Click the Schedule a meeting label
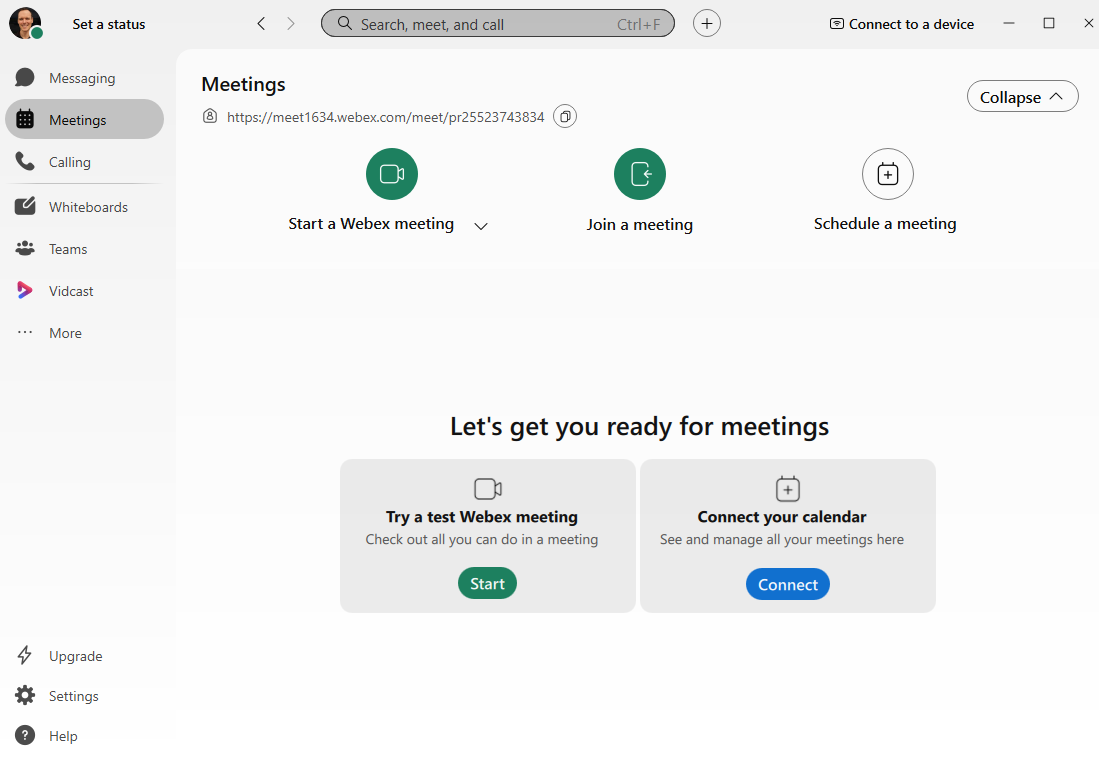This screenshot has width=1099, height=757. (x=885, y=224)
